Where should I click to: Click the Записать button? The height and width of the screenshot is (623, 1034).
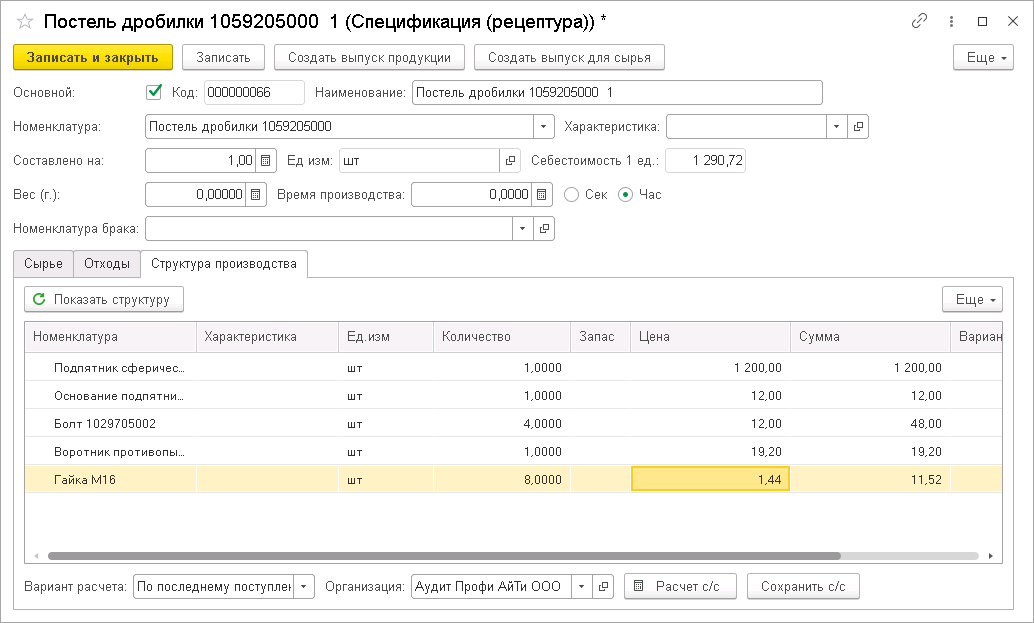click(x=223, y=57)
